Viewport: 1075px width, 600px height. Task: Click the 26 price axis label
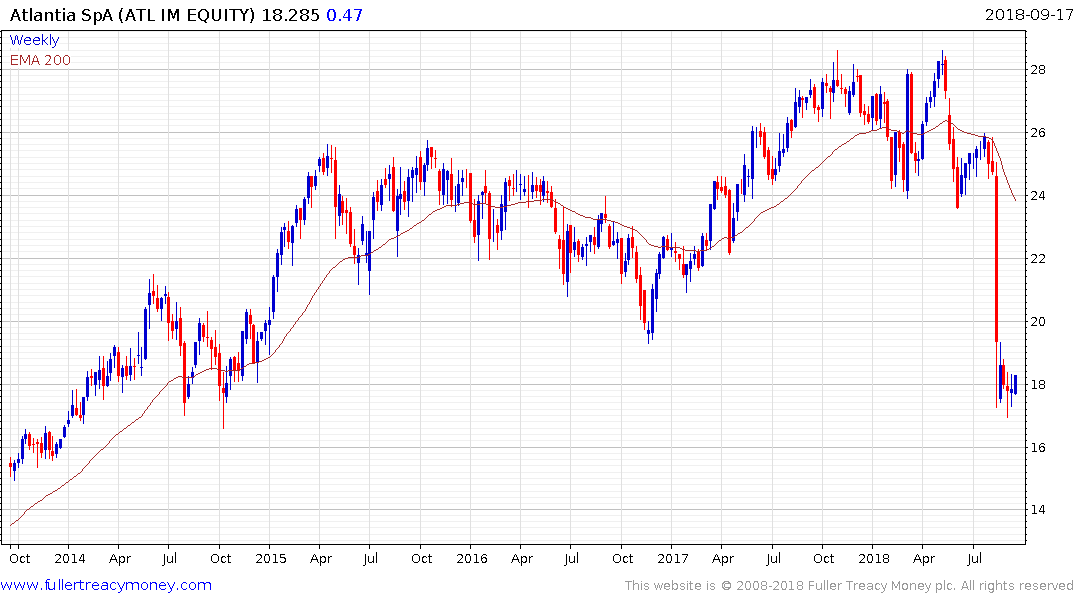click(x=1038, y=133)
